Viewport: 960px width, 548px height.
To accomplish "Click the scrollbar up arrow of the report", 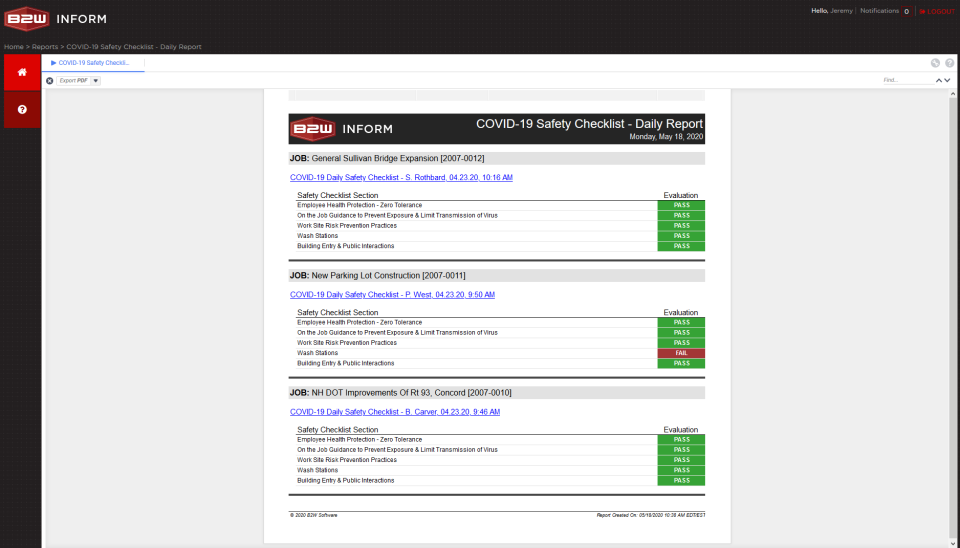I will [953, 94].
